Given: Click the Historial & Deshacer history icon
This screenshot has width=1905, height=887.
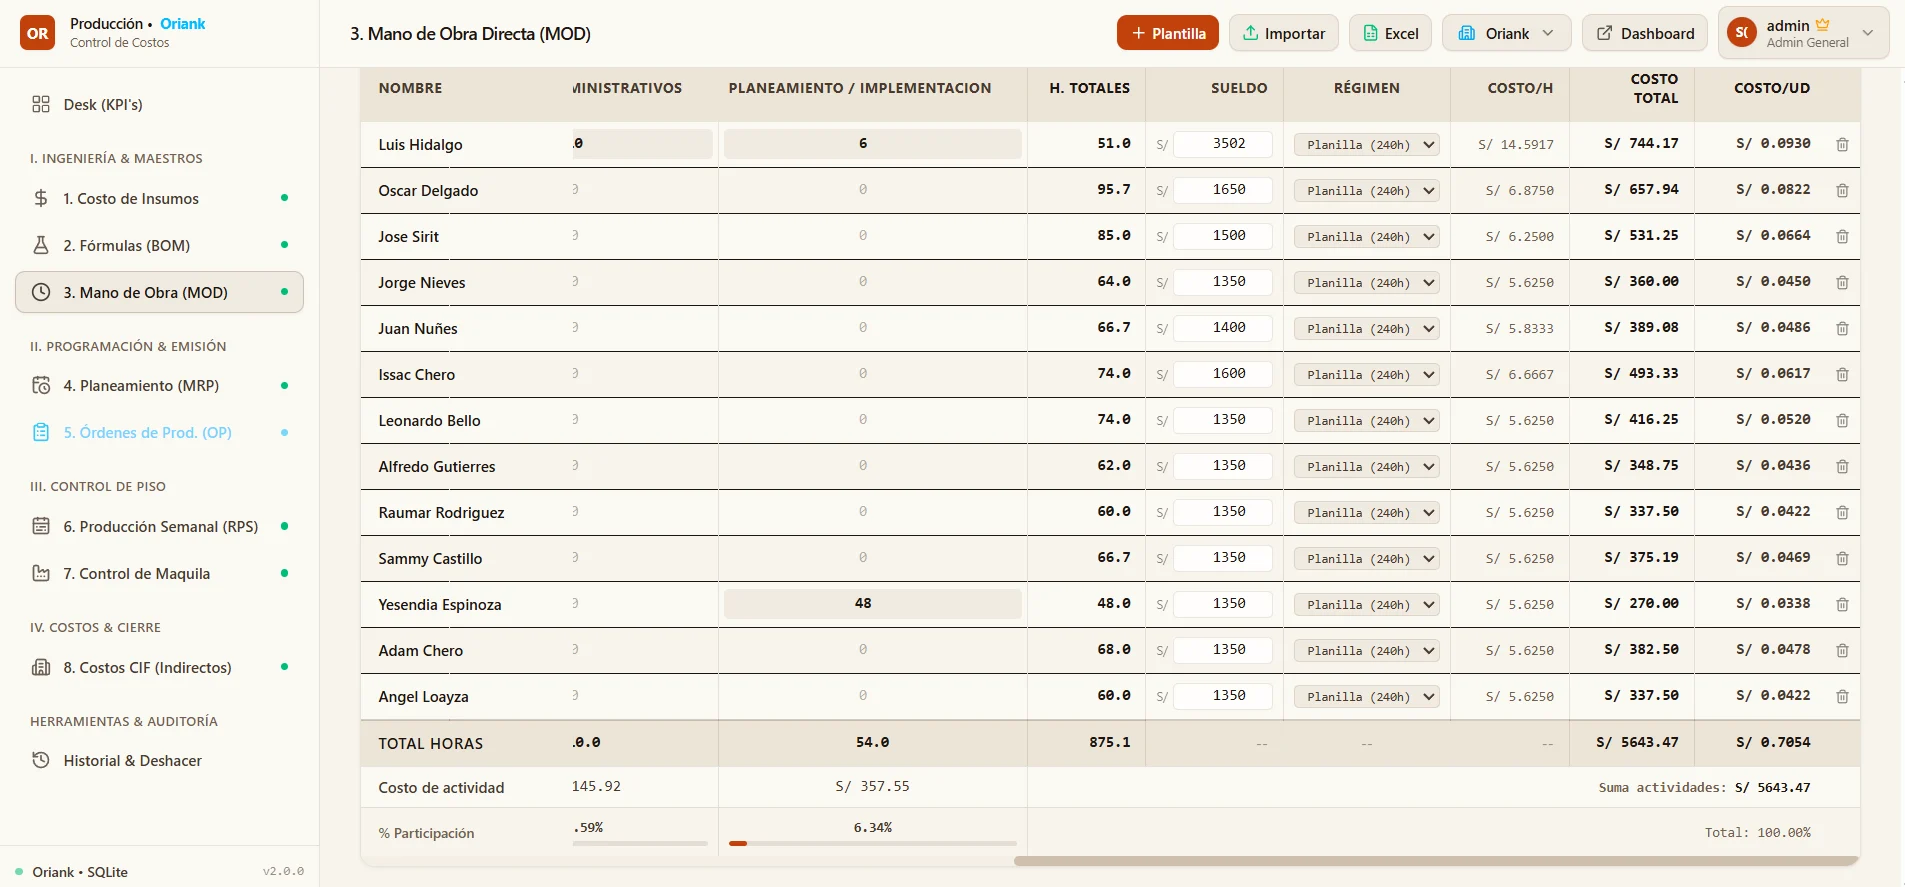Looking at the screenshot, I should pyautogui.click(x=41, y=760).
